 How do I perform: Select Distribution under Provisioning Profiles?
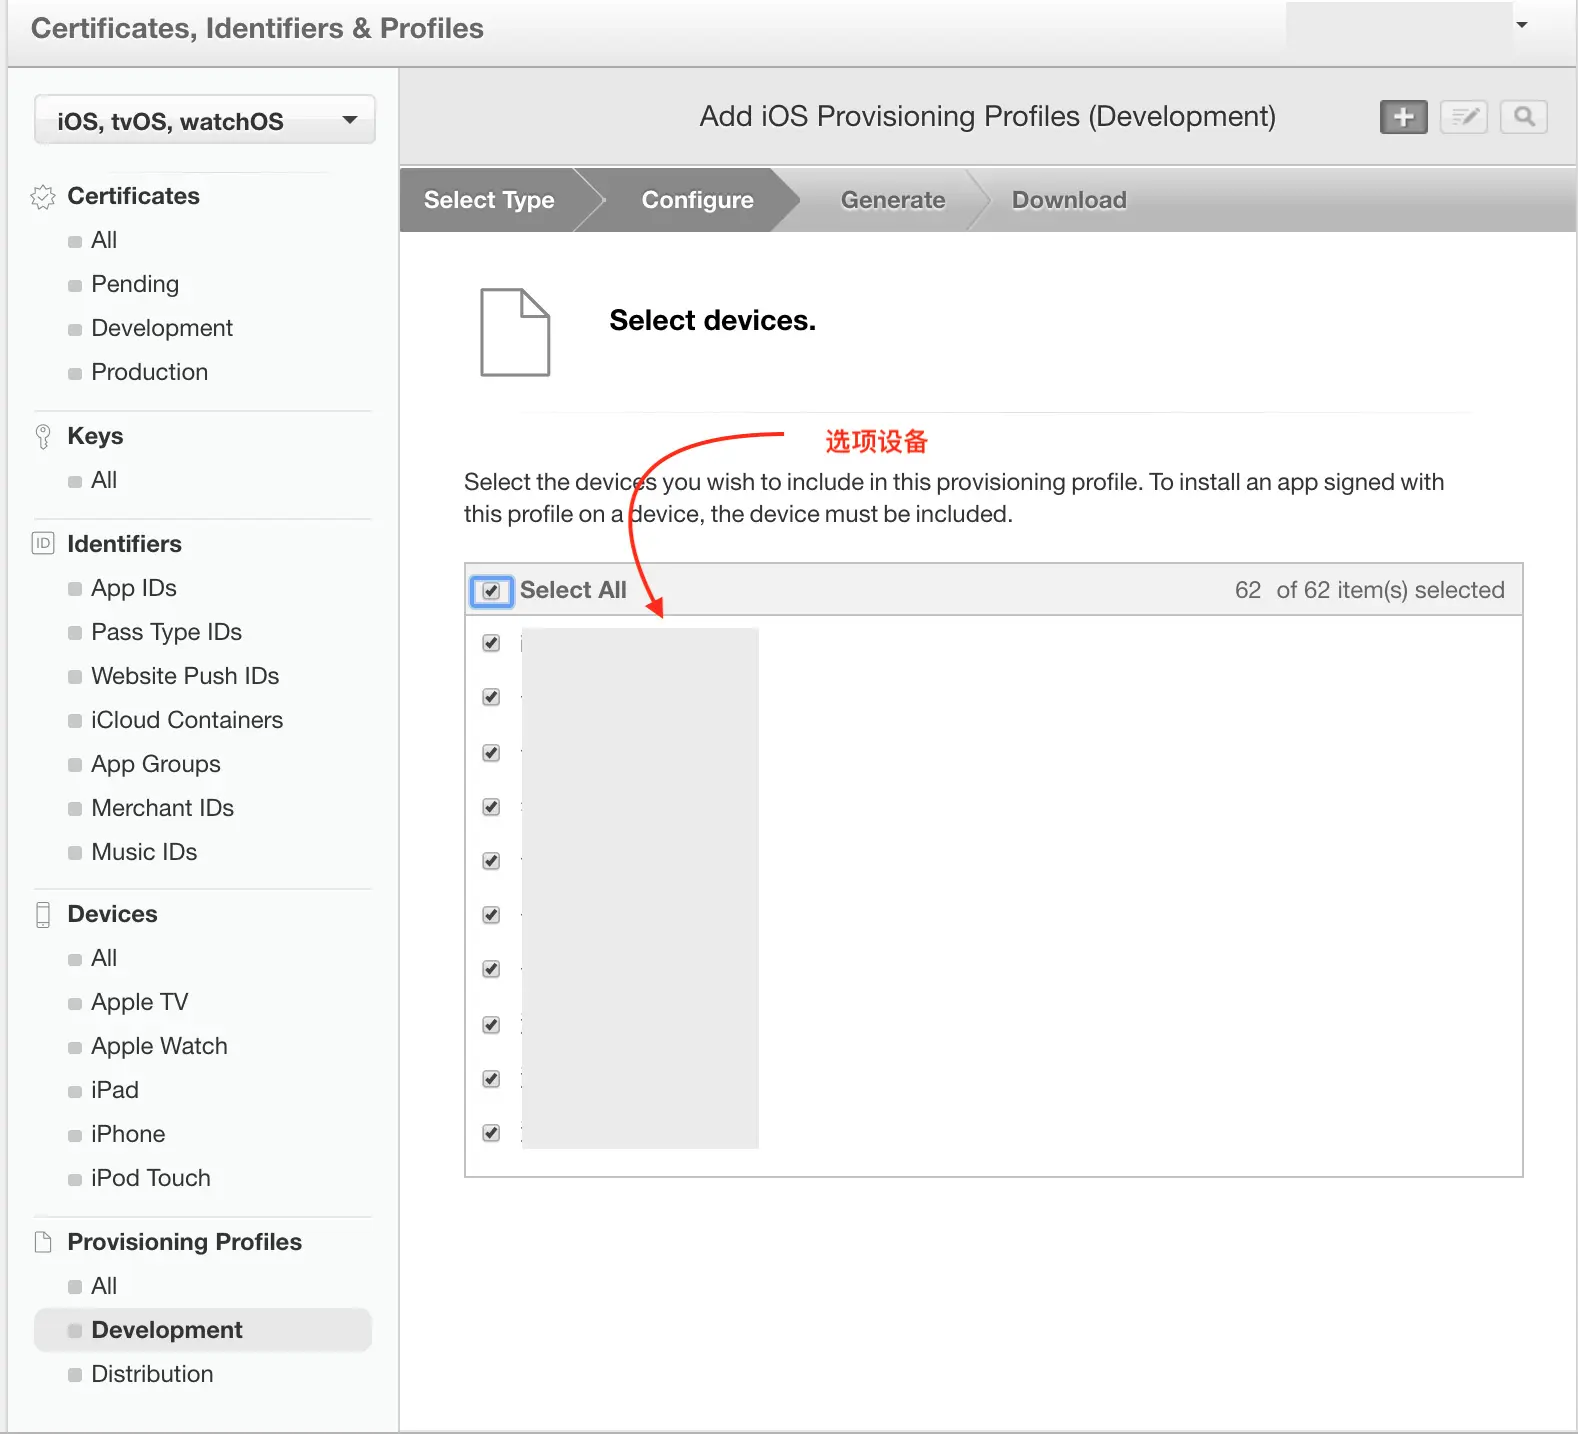(152, 1374)
